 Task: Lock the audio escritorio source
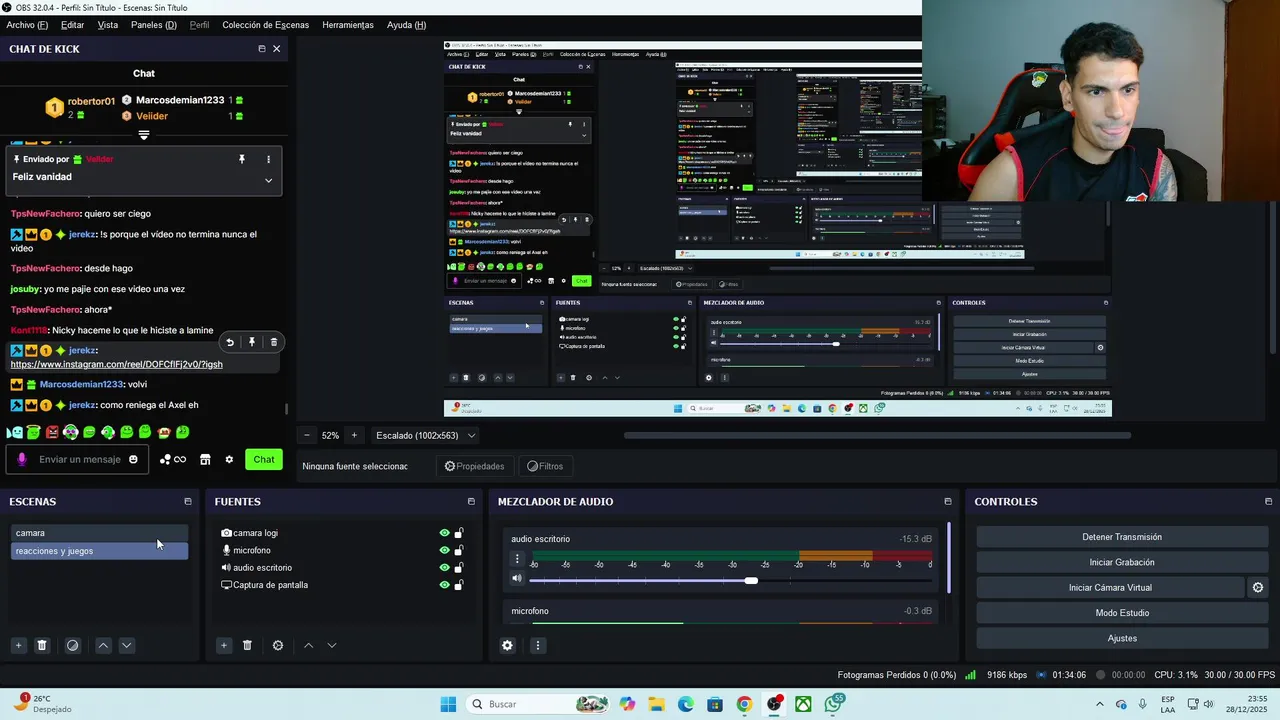pos(459,567)
